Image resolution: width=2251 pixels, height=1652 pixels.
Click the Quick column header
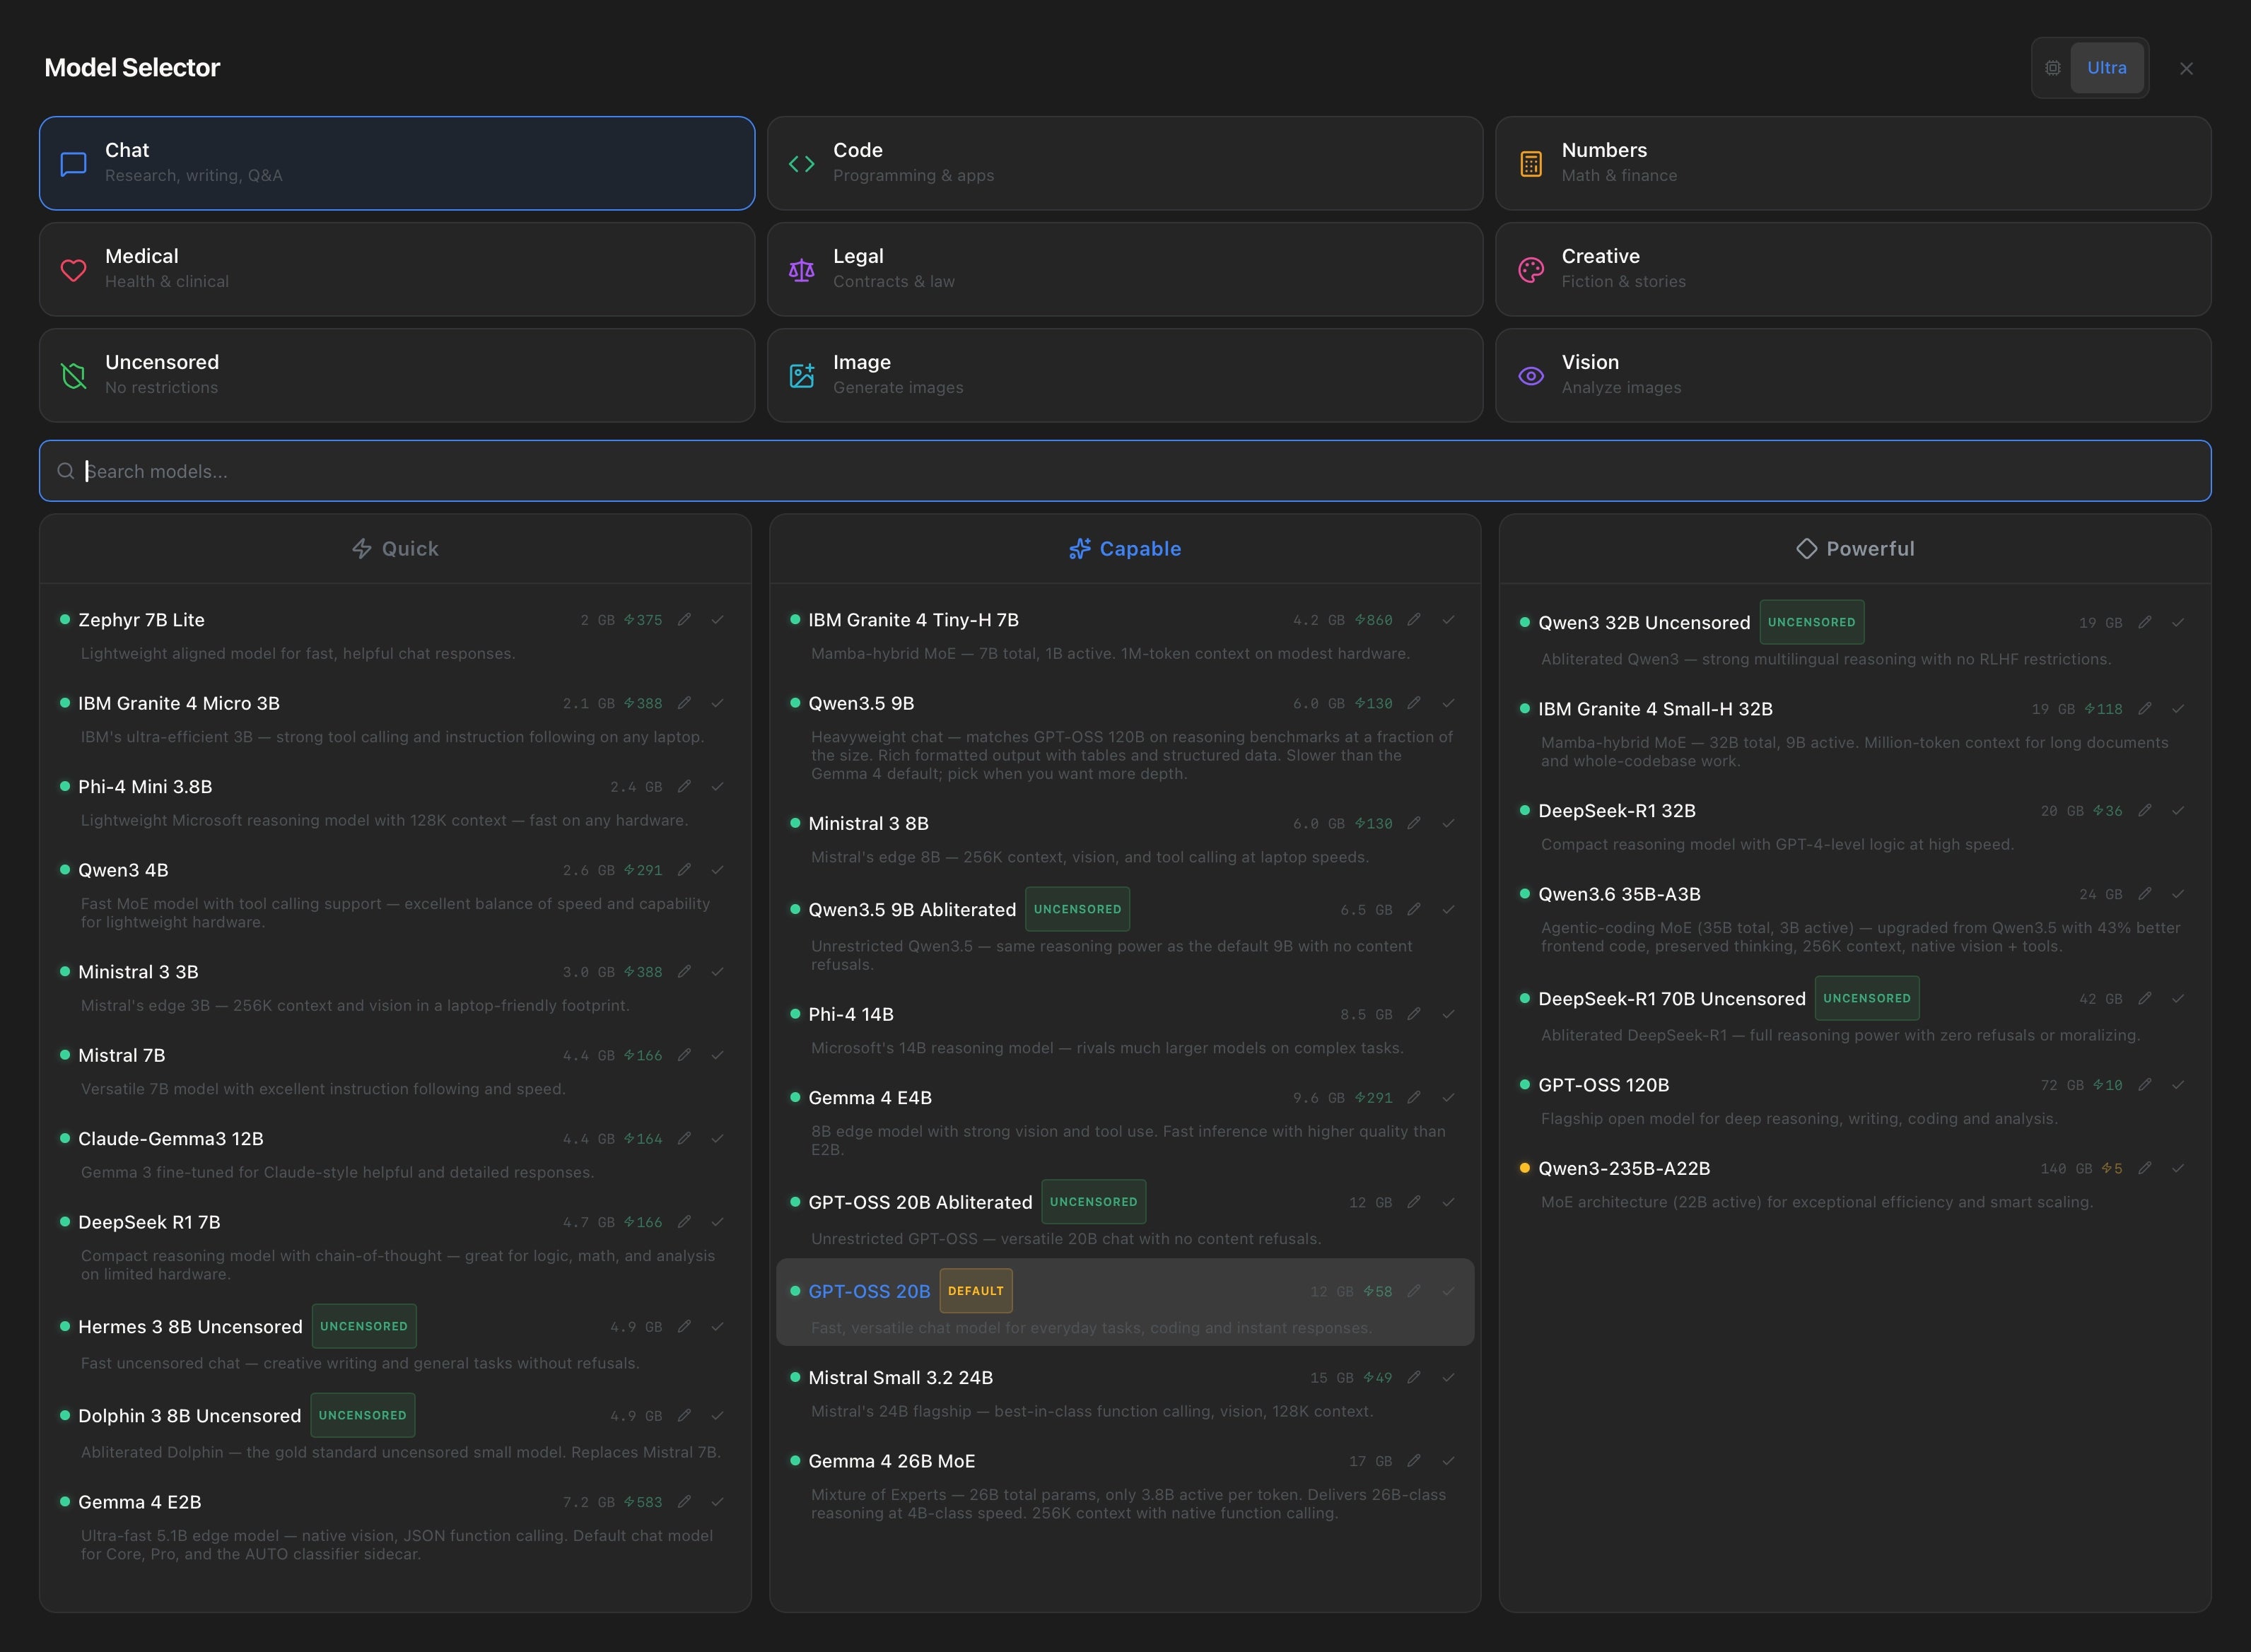coord(395,549)
